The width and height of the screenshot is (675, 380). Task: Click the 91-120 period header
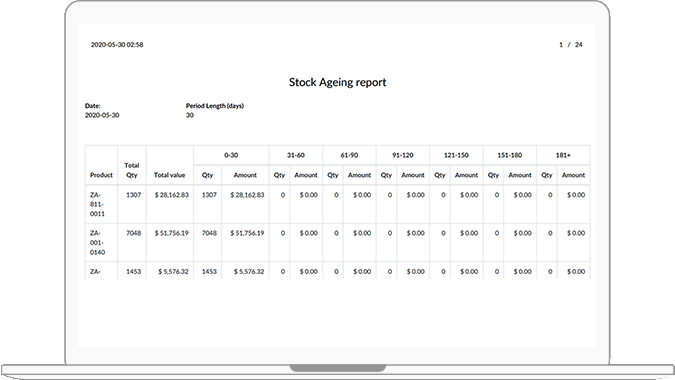coord(403,155)
